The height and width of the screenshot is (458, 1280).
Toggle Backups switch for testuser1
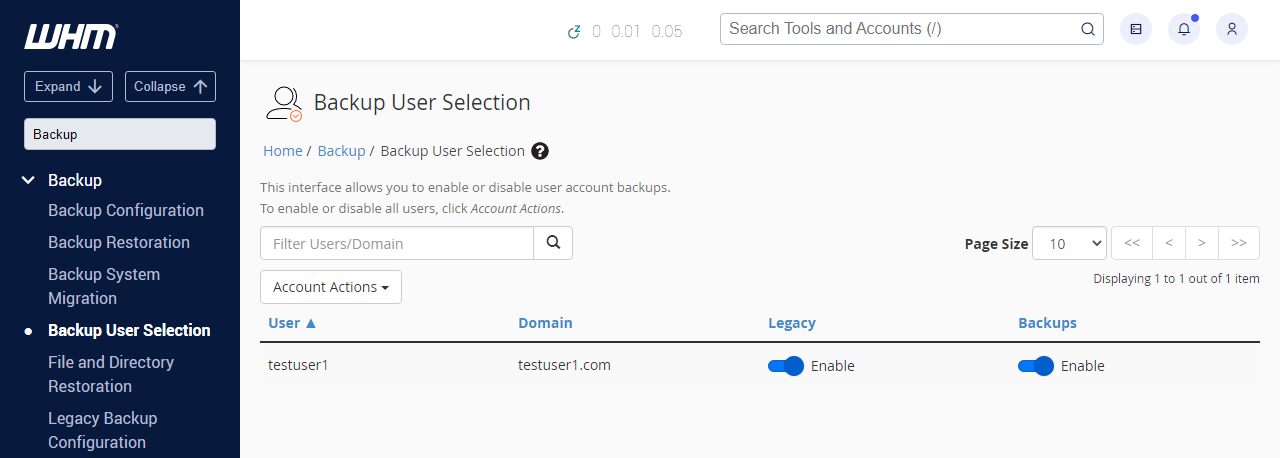pyautogui.click(x=1036, y=366)
